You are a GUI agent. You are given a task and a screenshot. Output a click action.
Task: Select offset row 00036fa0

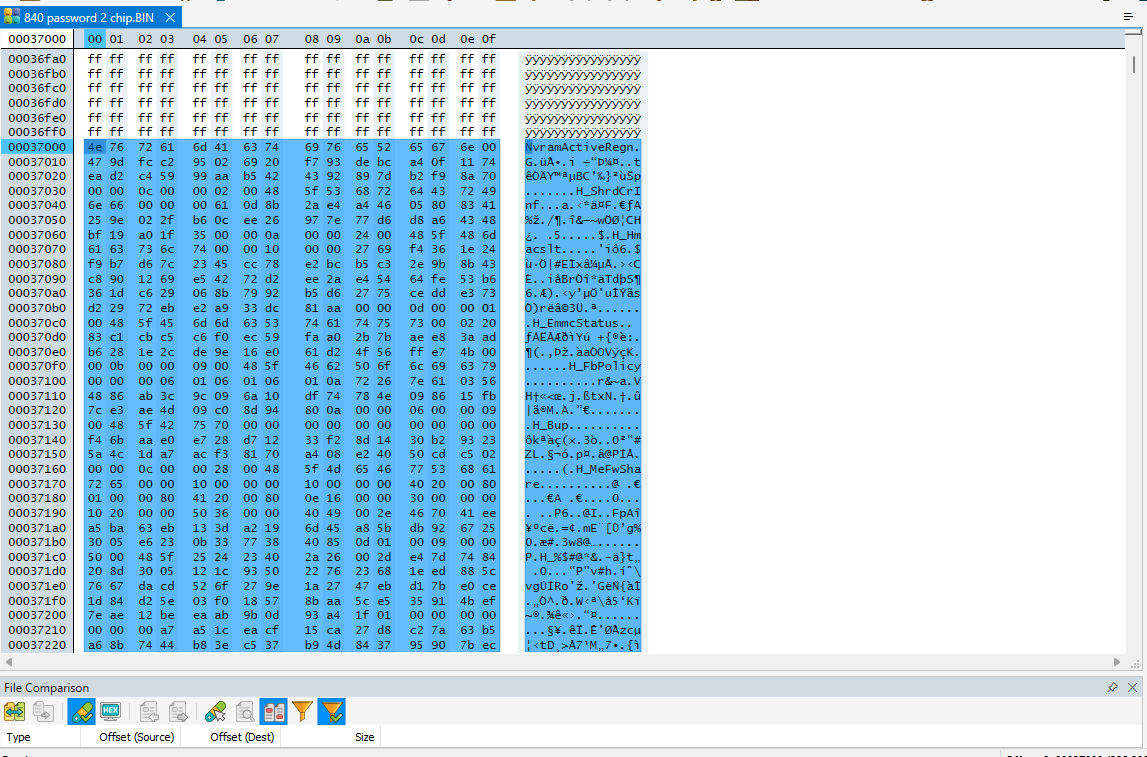tap(37, 59)
